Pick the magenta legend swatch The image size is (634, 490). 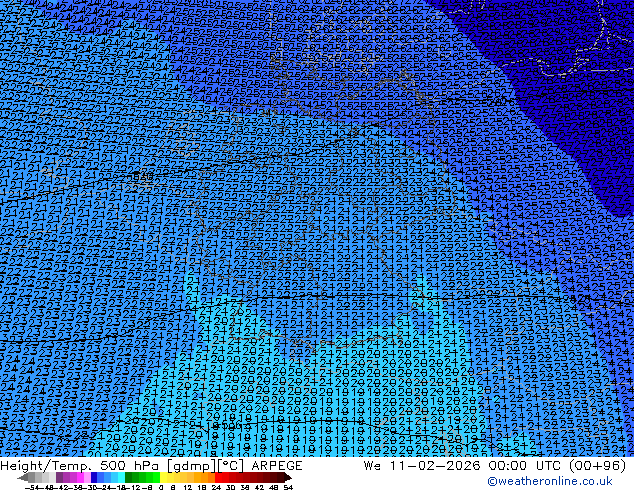[x=80, y=477]
